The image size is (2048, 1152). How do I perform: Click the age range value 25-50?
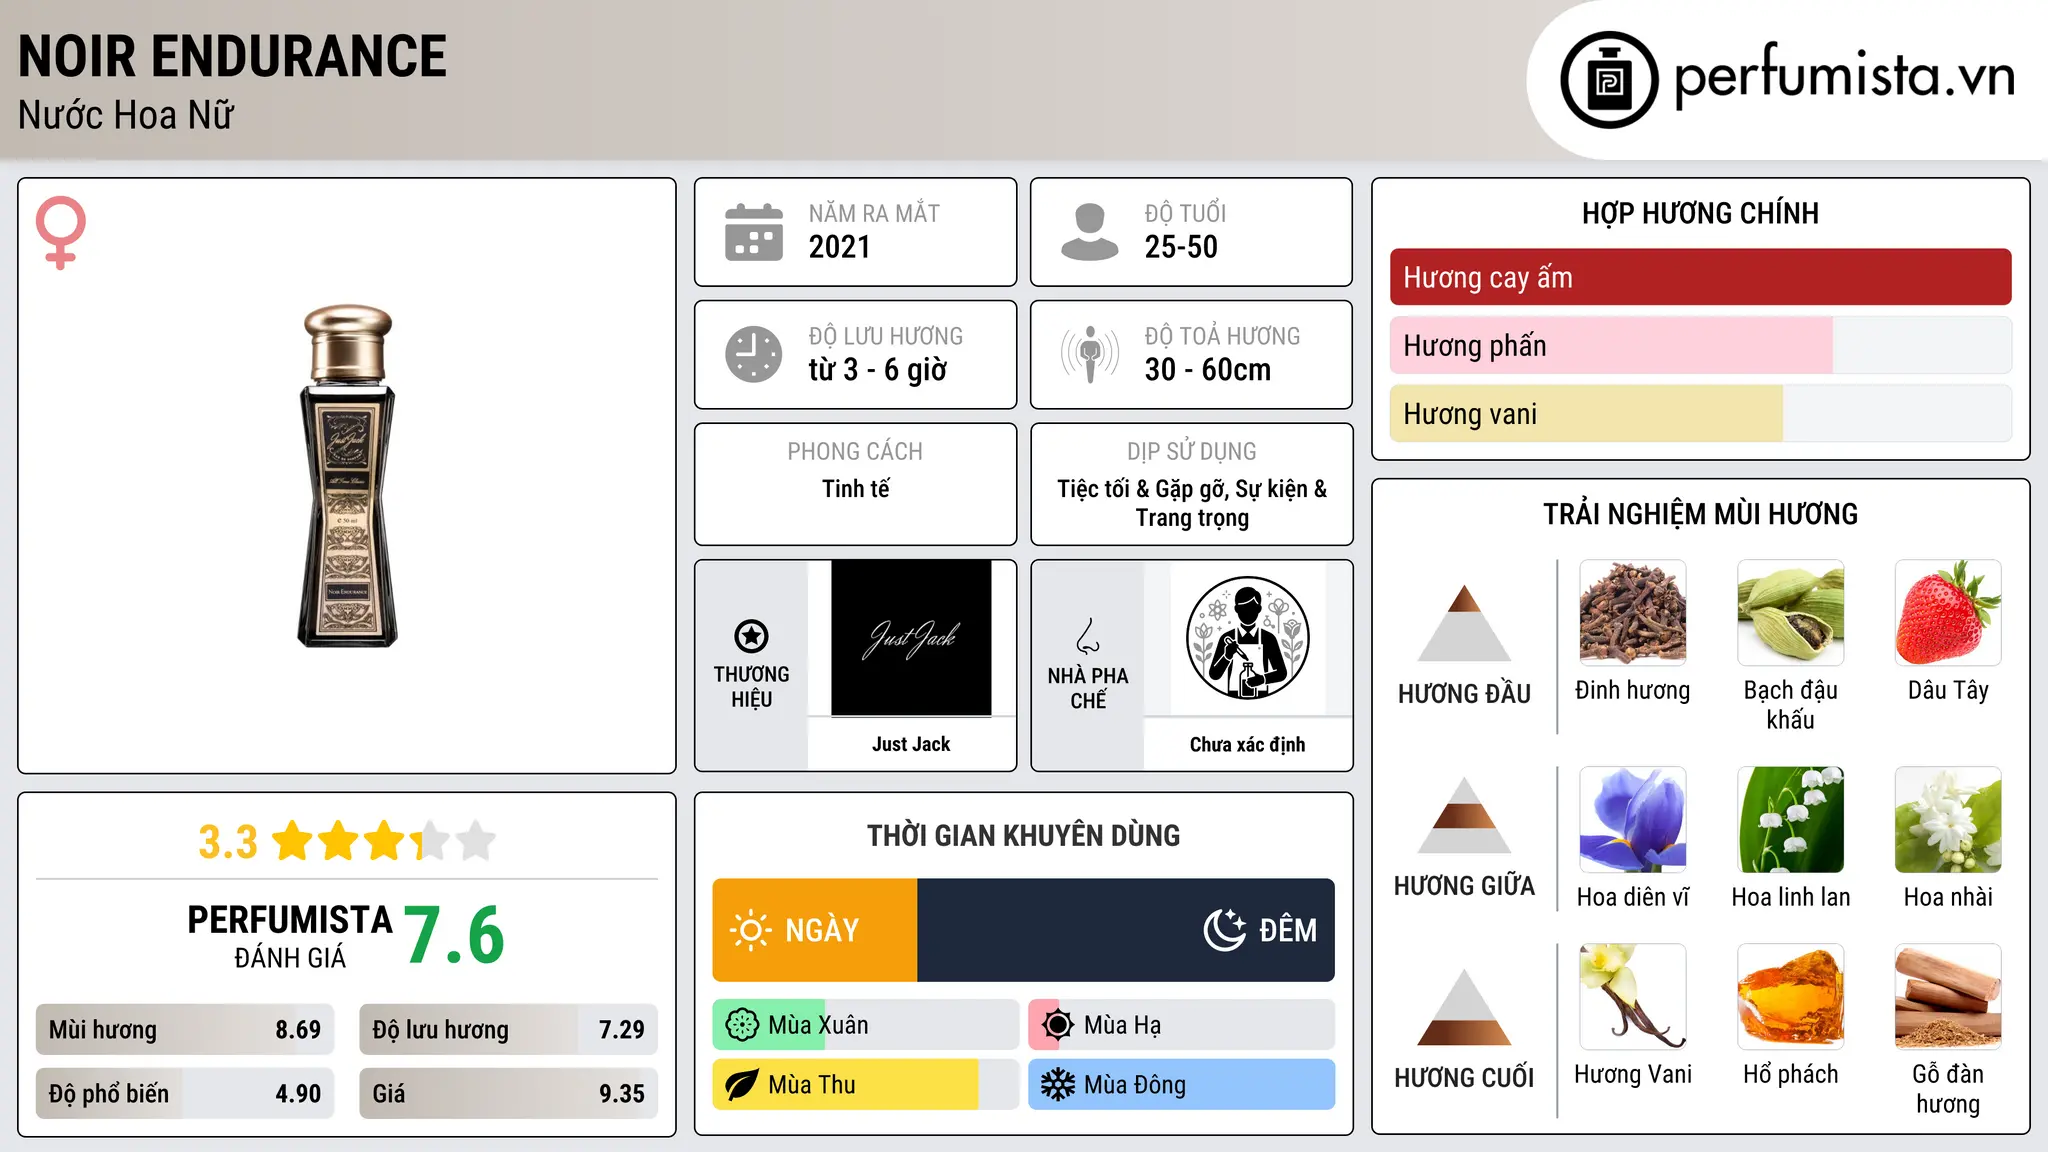(1181, 247)
